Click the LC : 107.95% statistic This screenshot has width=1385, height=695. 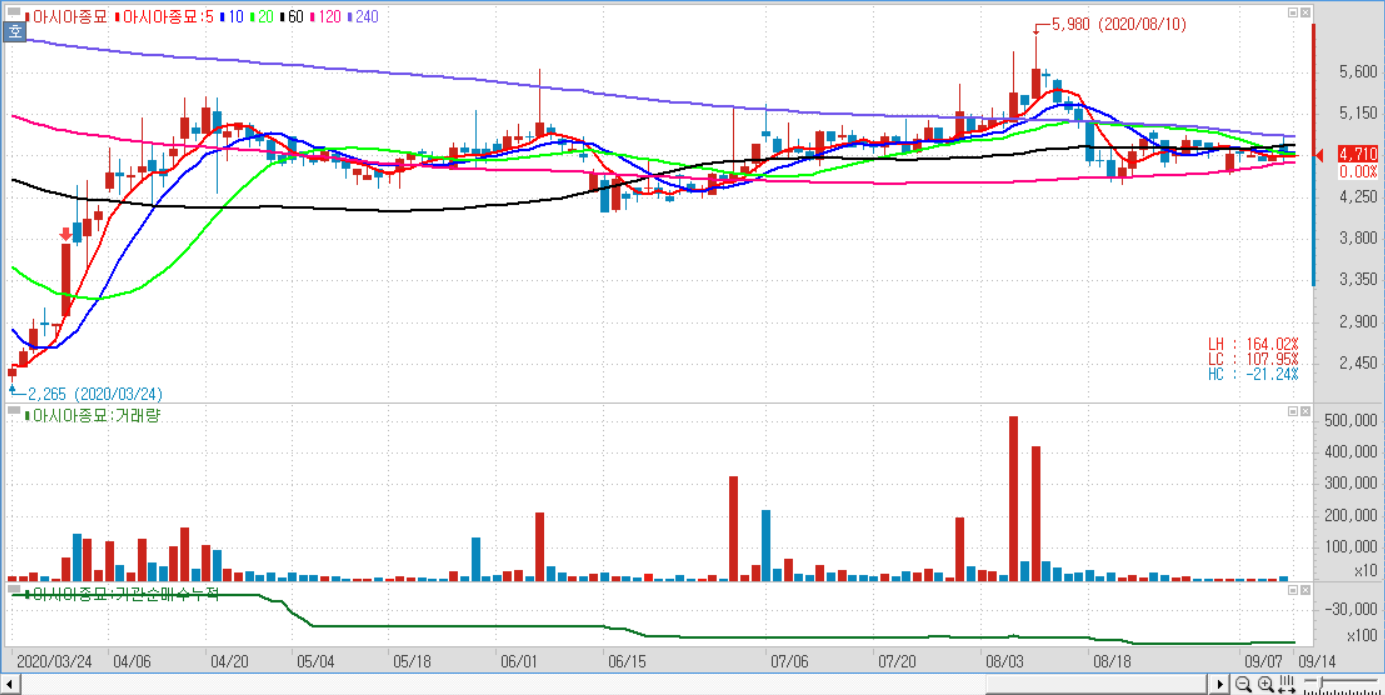(x=1253, y=359)
